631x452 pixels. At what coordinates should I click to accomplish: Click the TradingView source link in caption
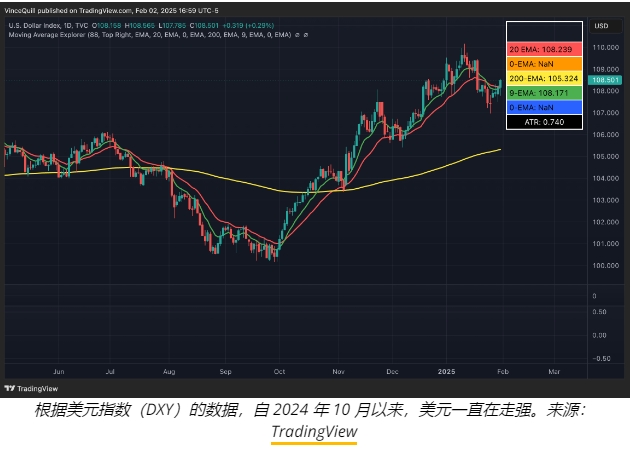314,431
